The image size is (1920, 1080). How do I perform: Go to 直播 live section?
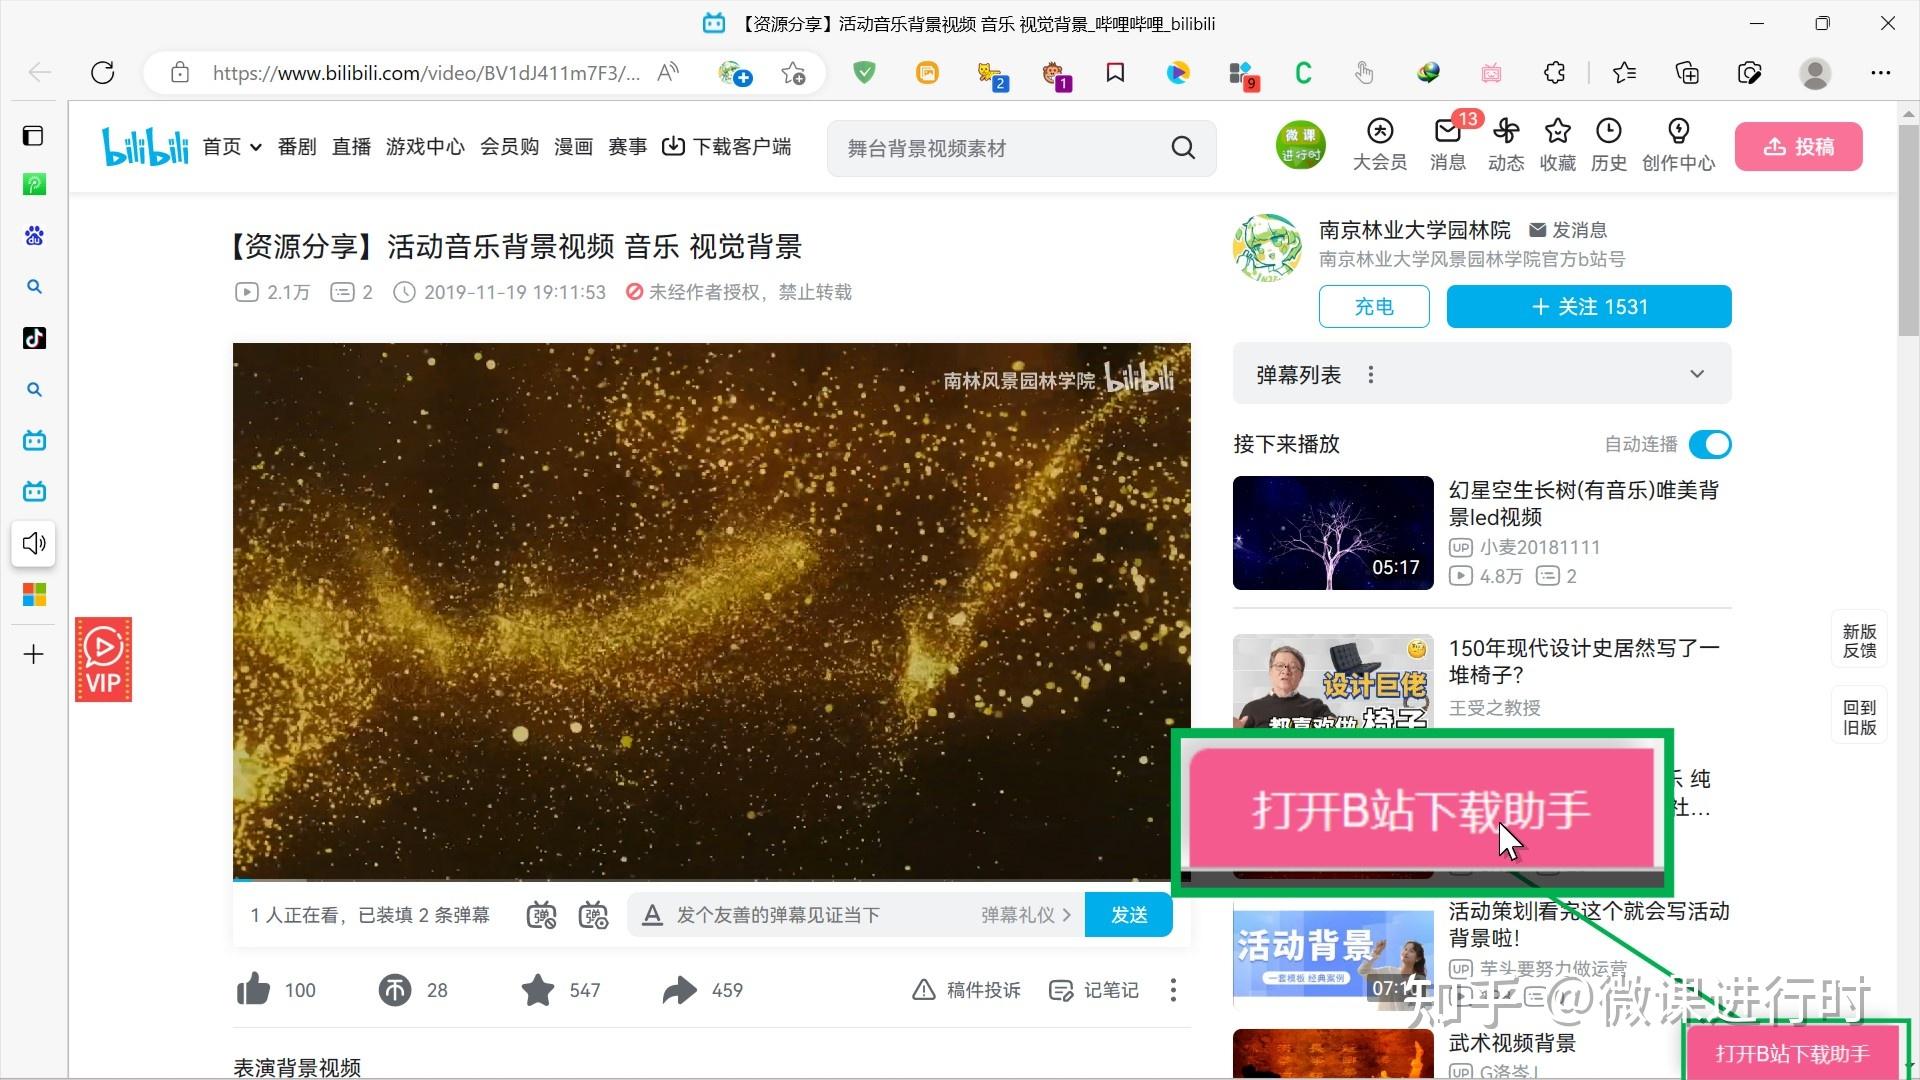coord(351,147)
